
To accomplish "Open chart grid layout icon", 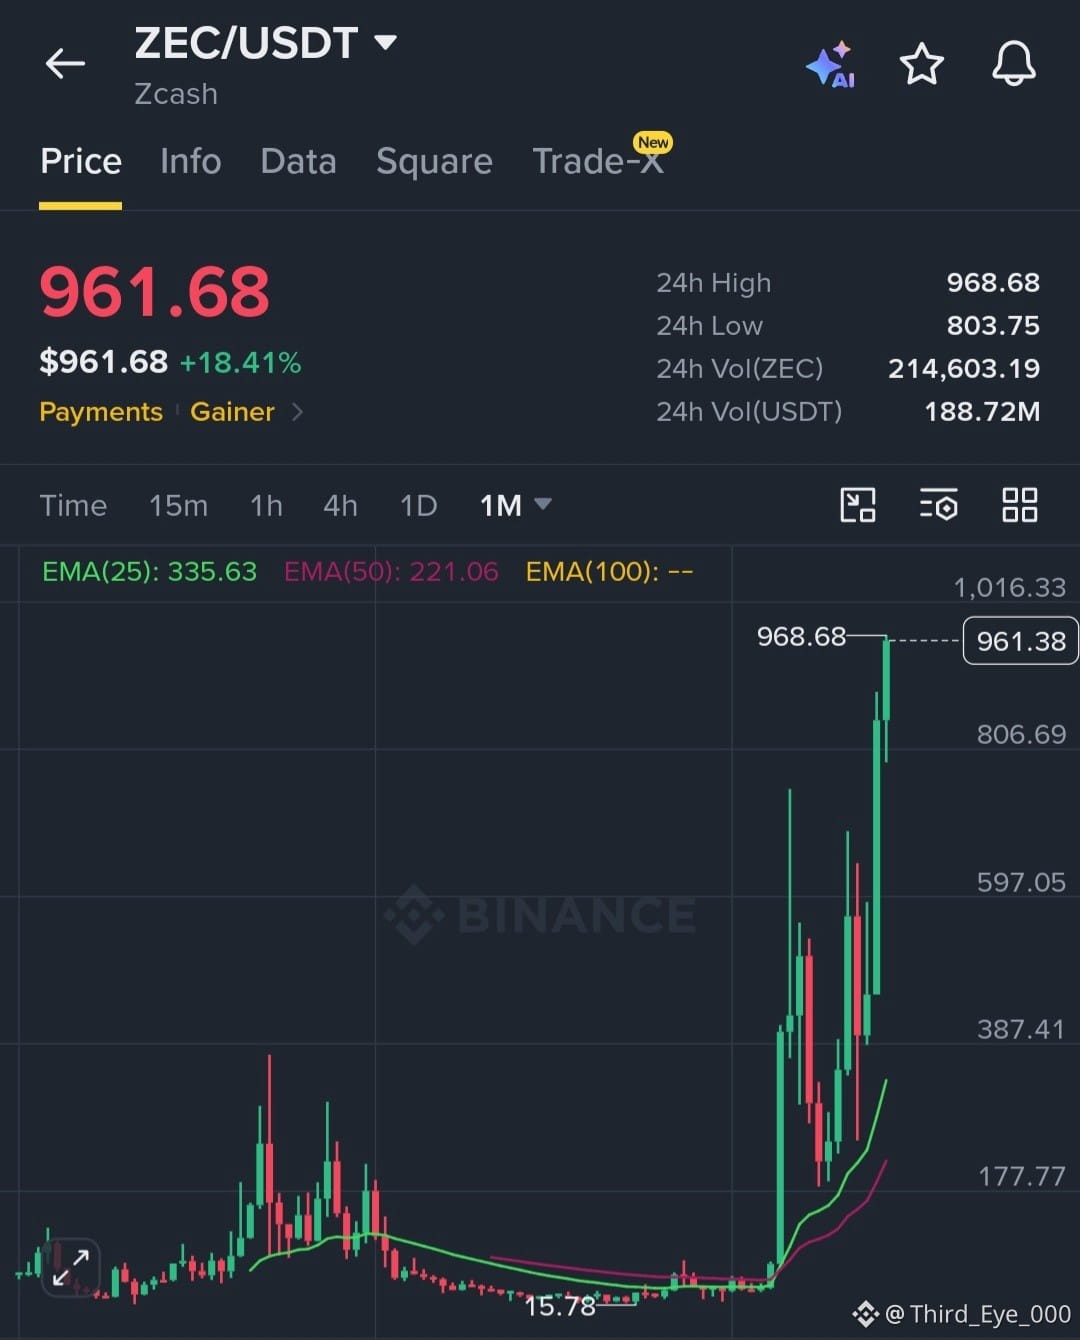I will 1020,505.
